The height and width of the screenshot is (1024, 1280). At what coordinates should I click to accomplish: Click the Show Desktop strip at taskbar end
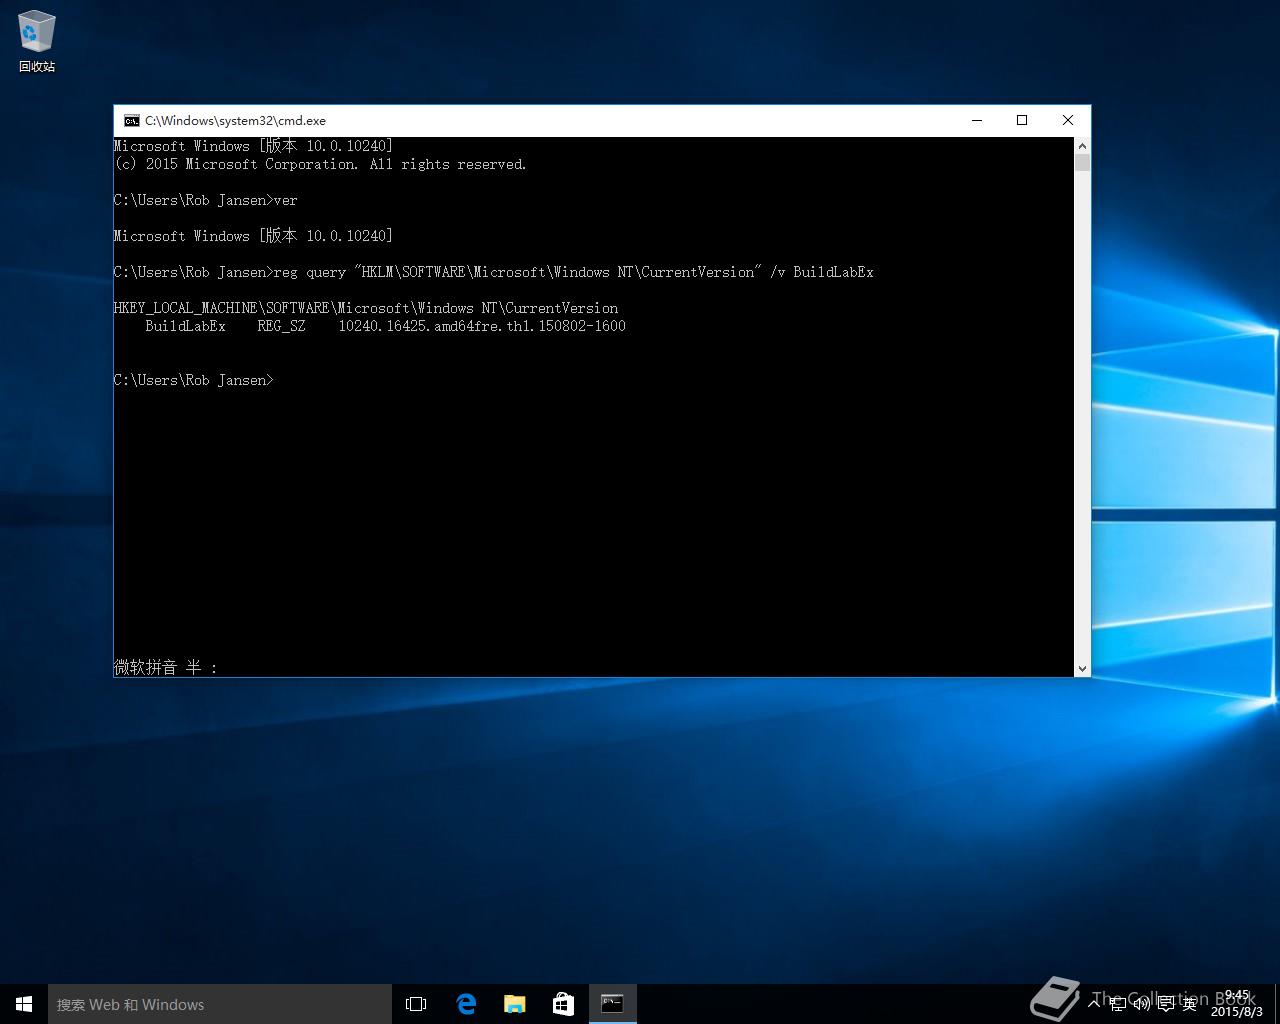pyautogui.click(x=1277, y=1004)
